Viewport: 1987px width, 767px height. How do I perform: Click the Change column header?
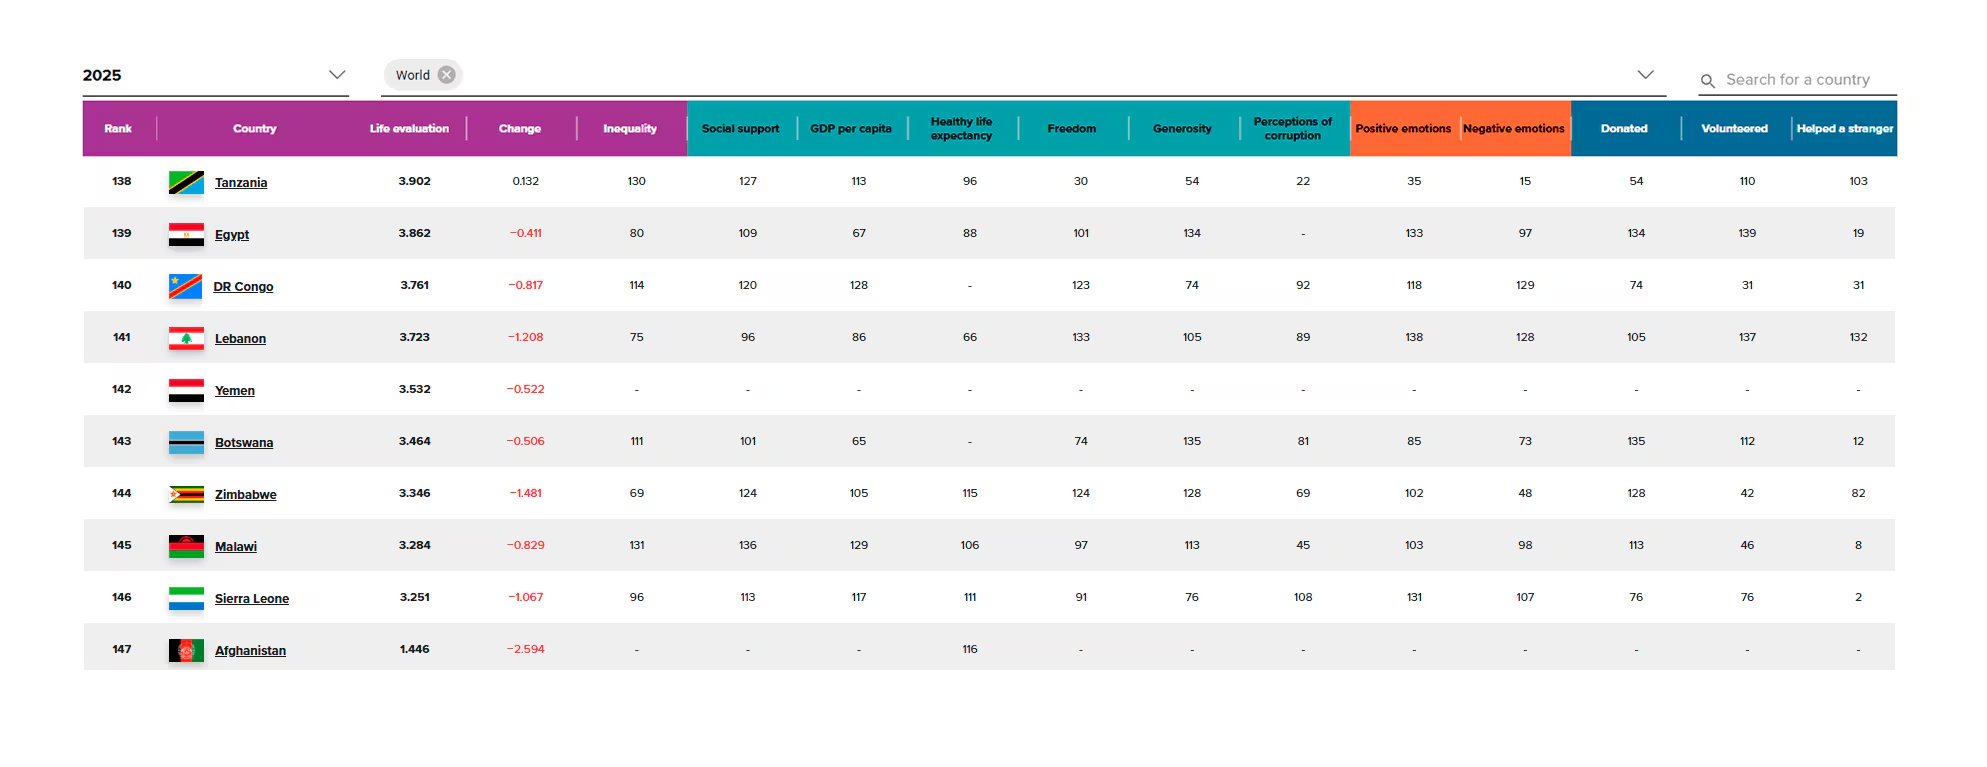click(x=519, y=128)
